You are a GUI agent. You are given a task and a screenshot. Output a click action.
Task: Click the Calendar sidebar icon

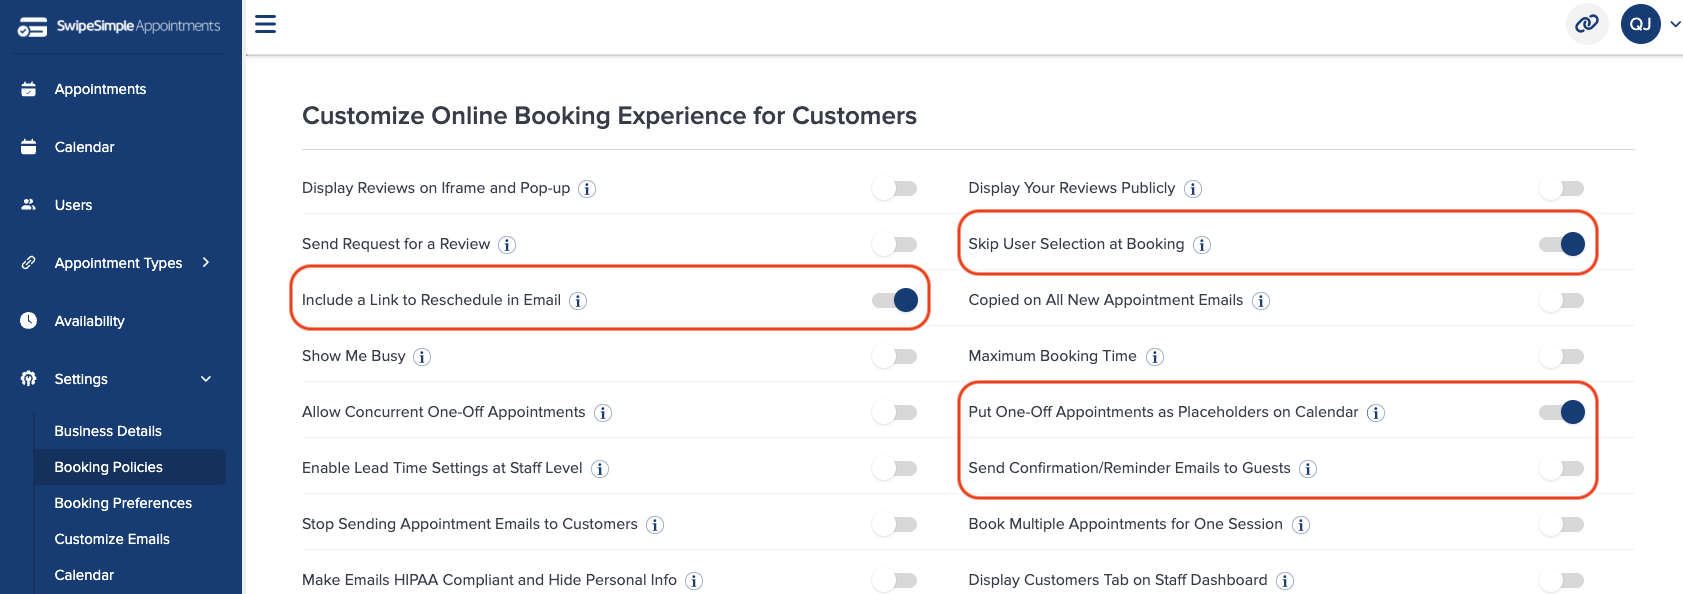pyautogui.click(x=29, y=147)
